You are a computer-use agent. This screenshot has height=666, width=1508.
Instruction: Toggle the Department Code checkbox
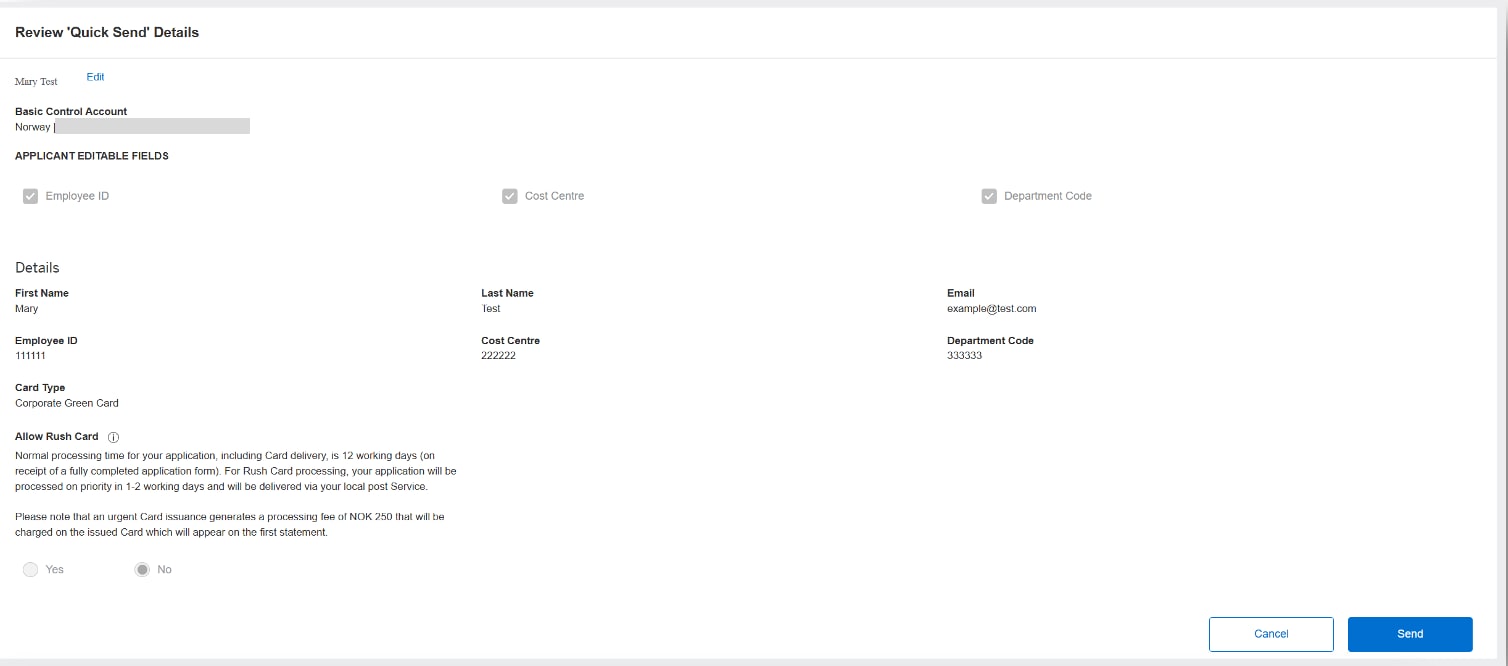(989, 196)
